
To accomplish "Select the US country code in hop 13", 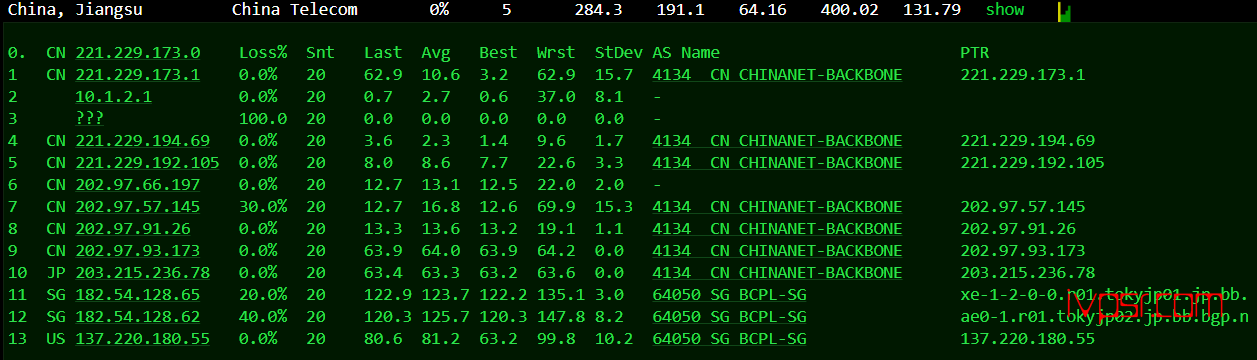I will click(55, 338).
